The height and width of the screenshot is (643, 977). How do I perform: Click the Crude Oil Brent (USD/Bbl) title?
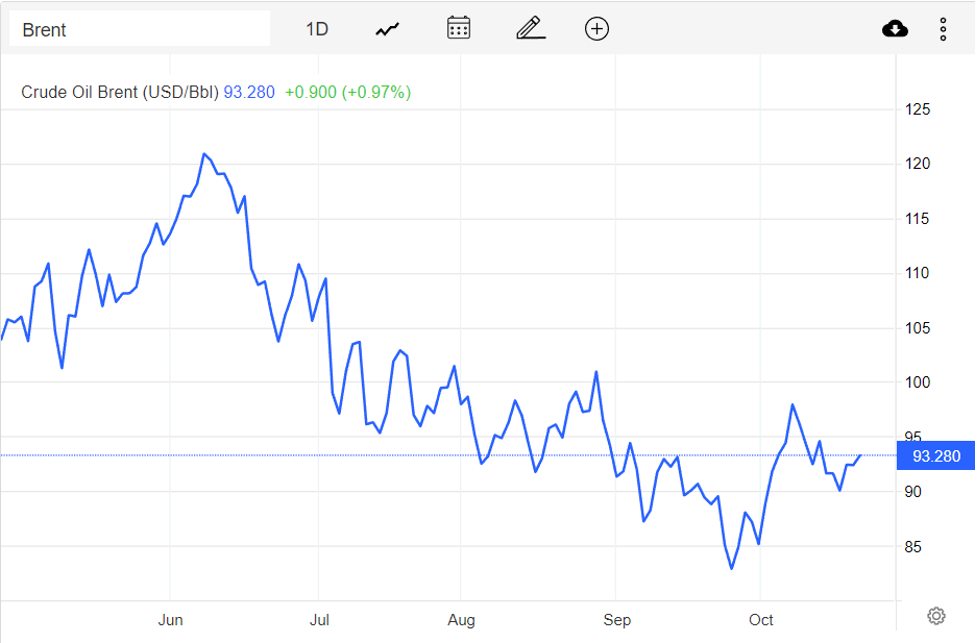(120, 92)
